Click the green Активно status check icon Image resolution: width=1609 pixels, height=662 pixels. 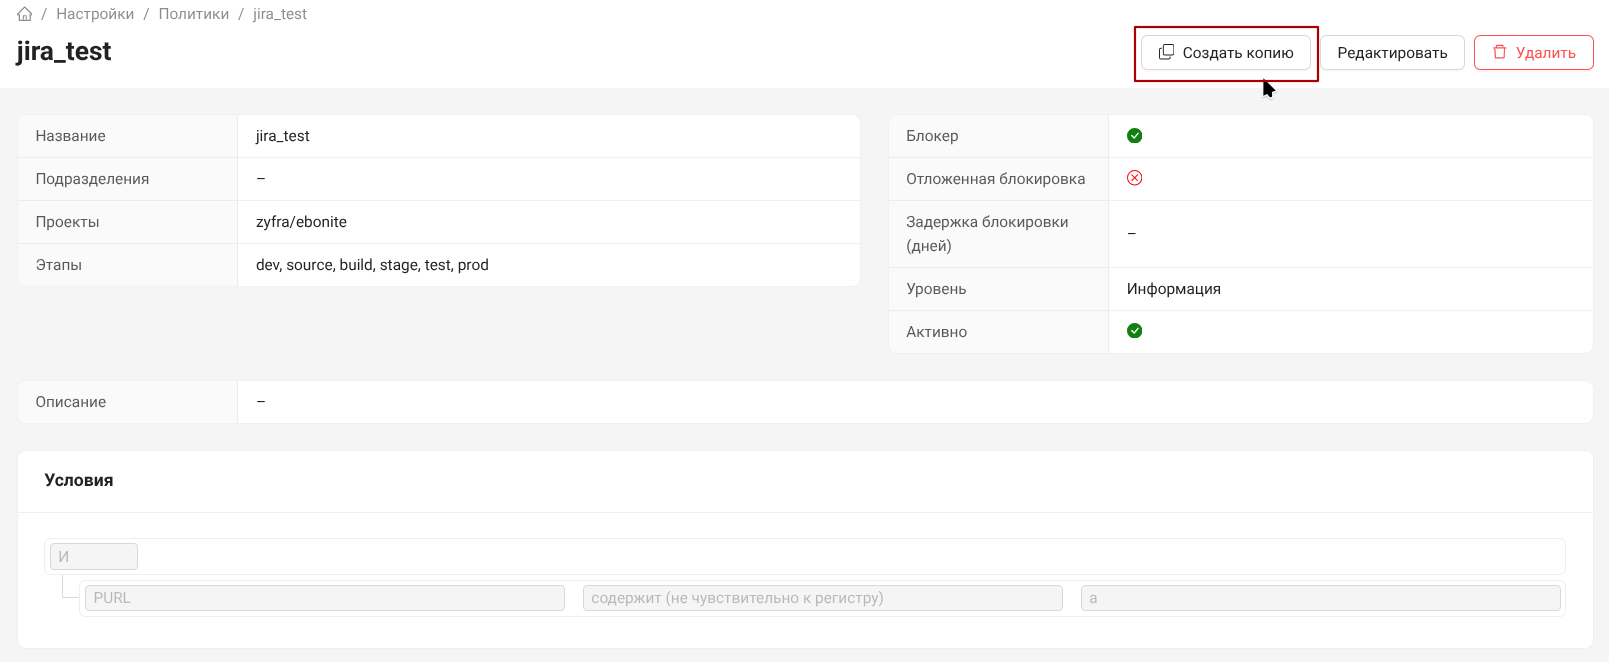click(x=1134, y=331)
